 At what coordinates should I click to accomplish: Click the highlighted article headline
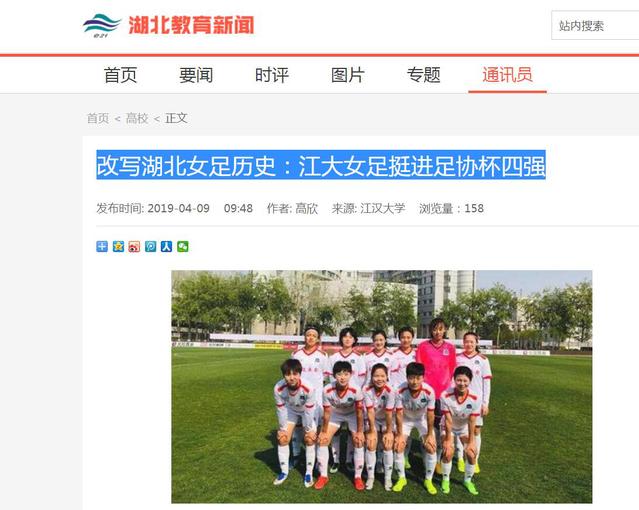click(321, 165)
